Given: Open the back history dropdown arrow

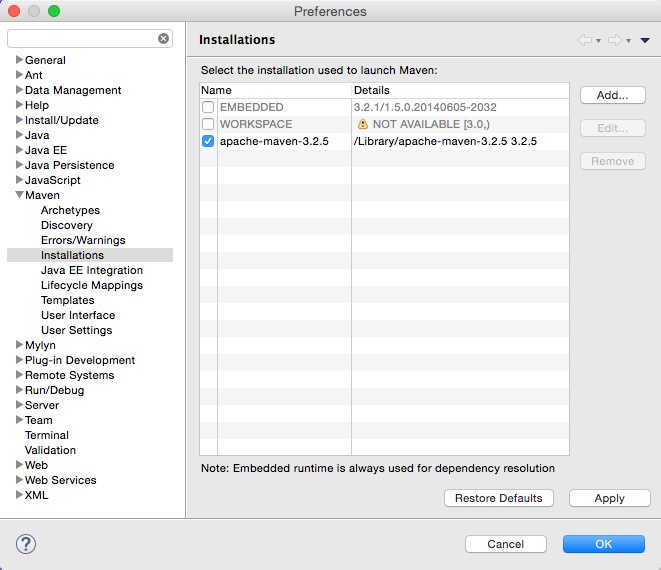Looking at the screenshot, I should [x=598, y=41].
